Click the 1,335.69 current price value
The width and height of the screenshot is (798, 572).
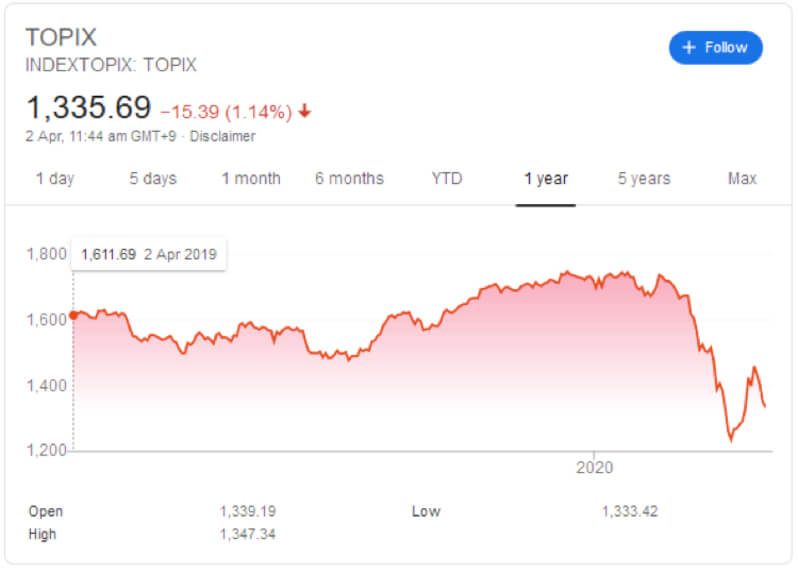[x=89, y=108]
